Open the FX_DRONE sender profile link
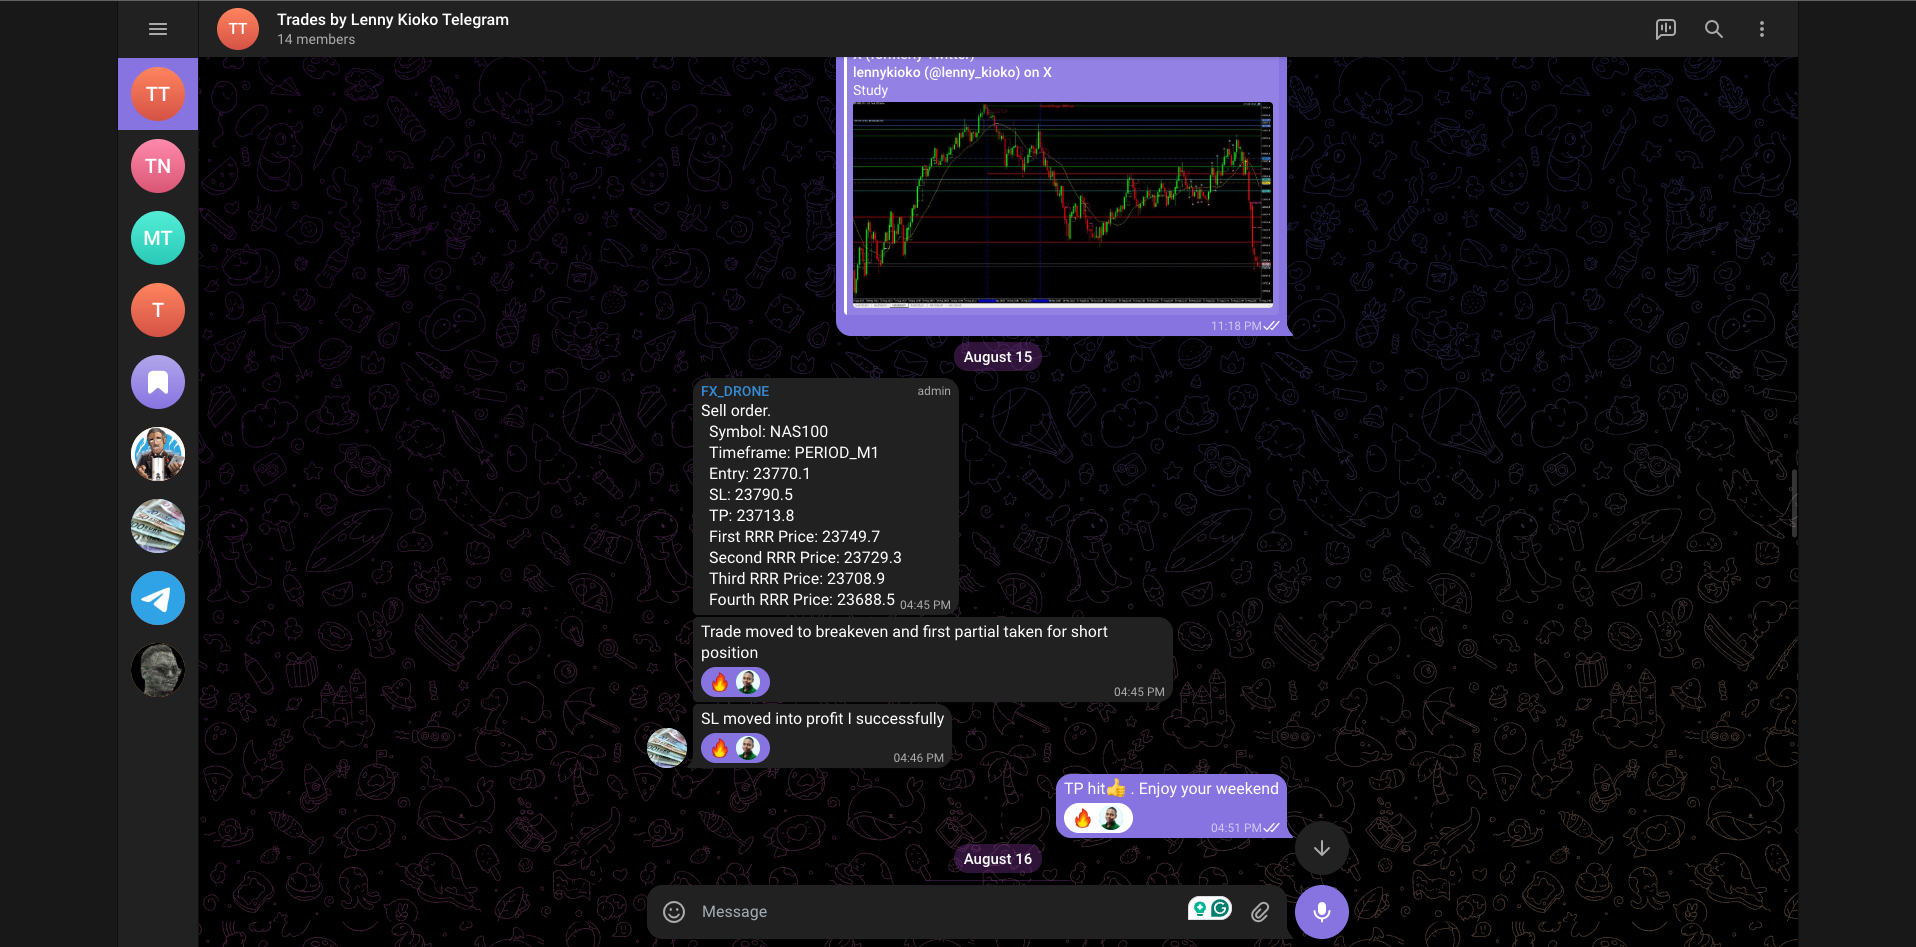Image resolution: width=1916 pixels, height=947 pixels. coord(735,391)
